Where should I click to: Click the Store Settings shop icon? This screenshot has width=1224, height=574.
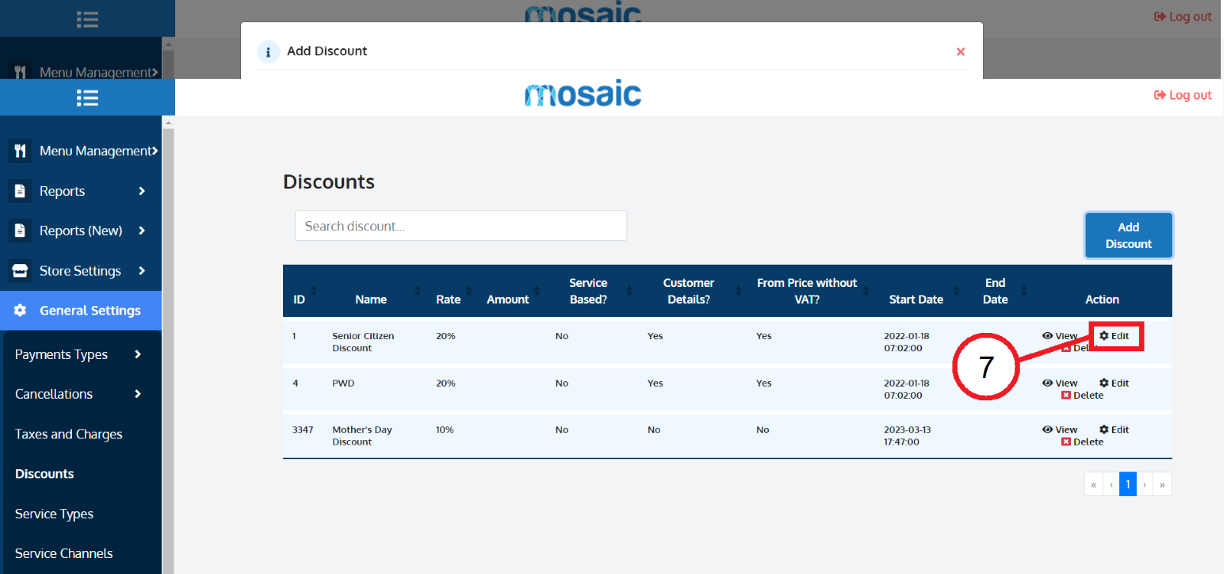[20, 271]
